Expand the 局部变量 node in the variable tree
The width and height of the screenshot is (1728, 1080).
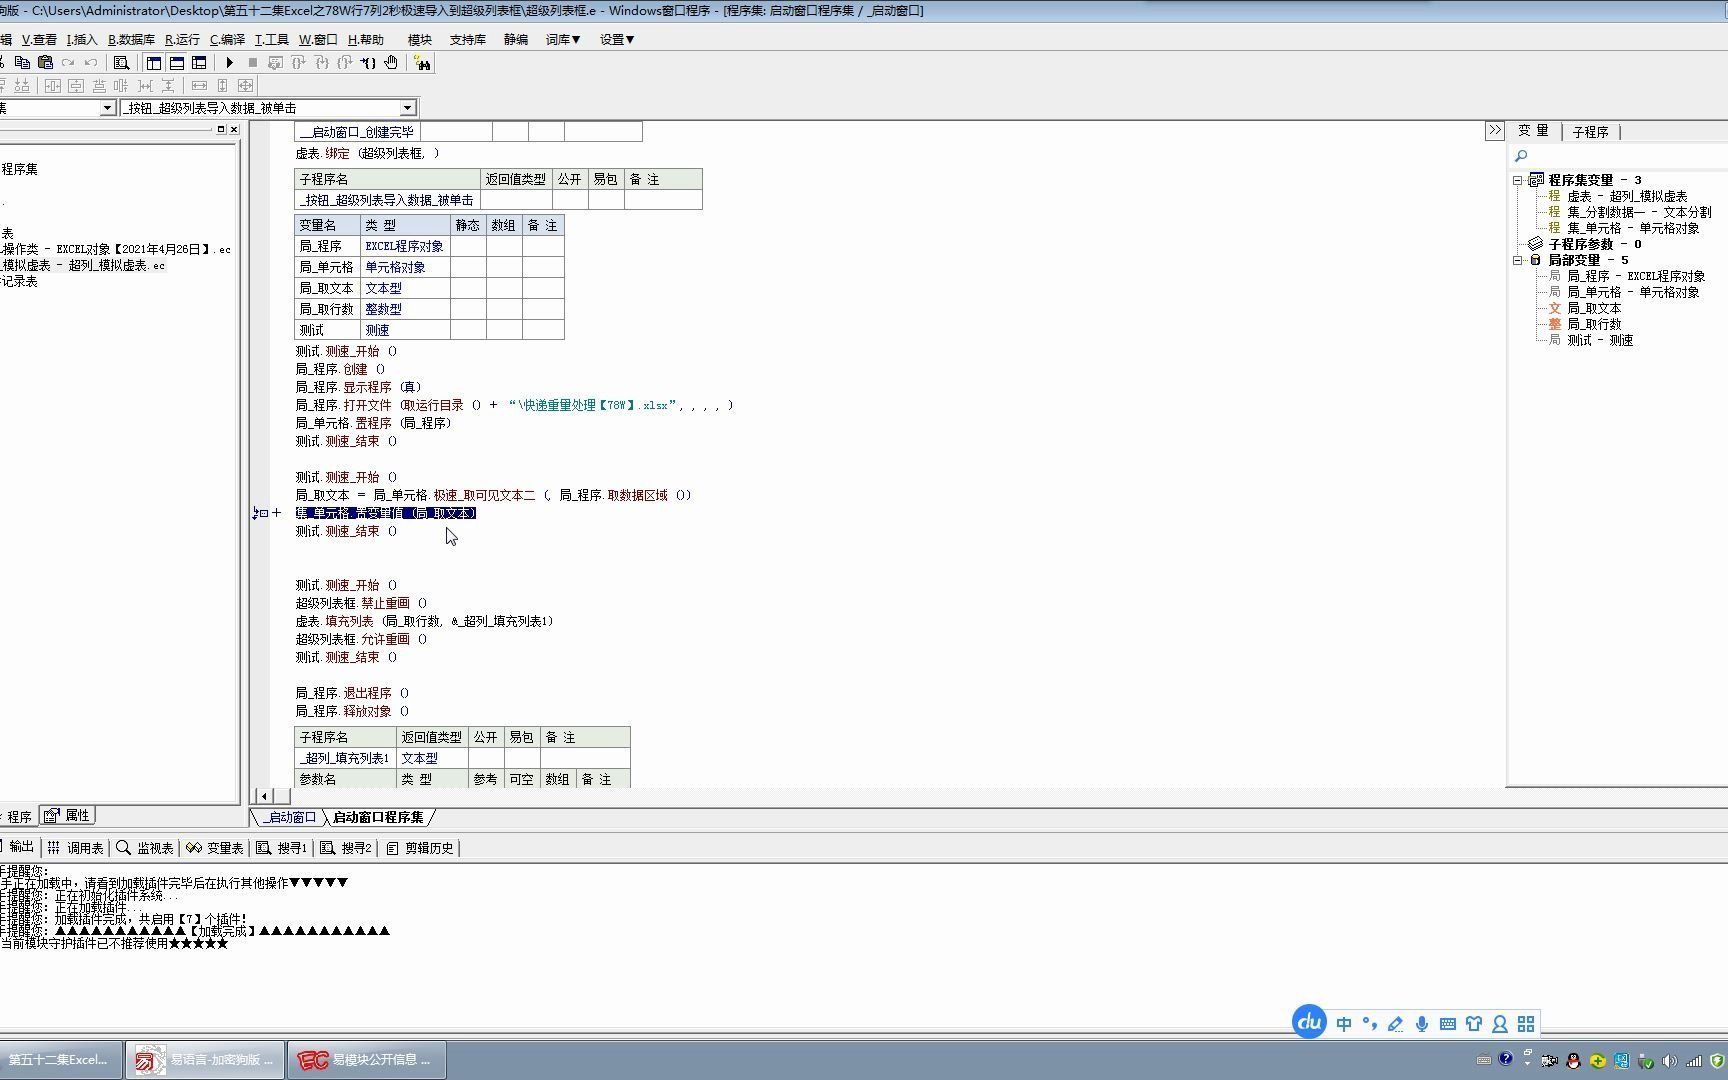tap(1519, 260)
